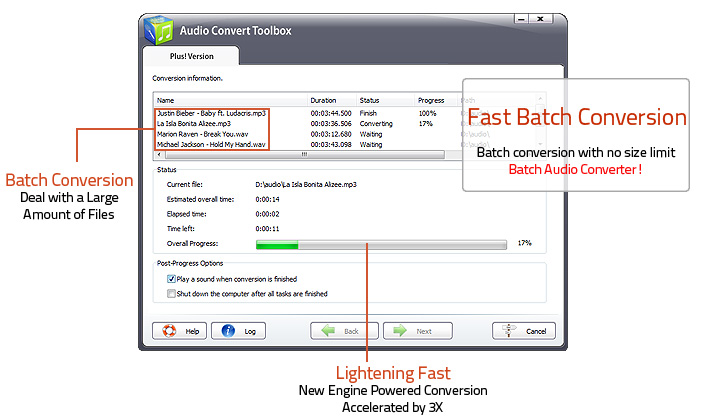Click duration 00:03:36.506 cell
This screenshot has height=416, width=706.
331,124
